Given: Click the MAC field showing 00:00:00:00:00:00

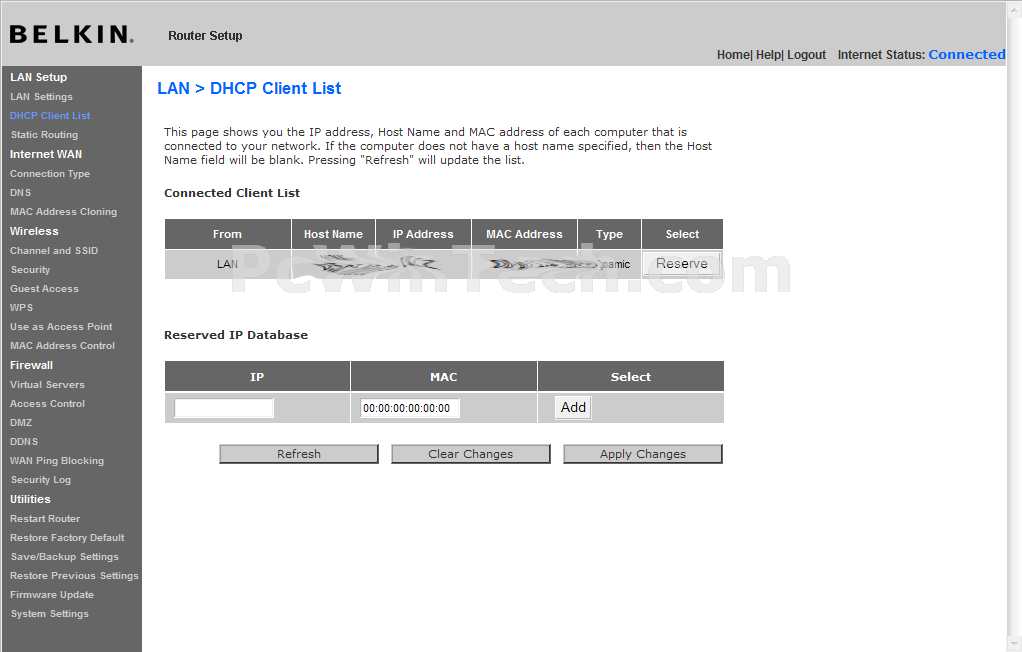Looking at the screenshot, I should click(x=410, y=408).
